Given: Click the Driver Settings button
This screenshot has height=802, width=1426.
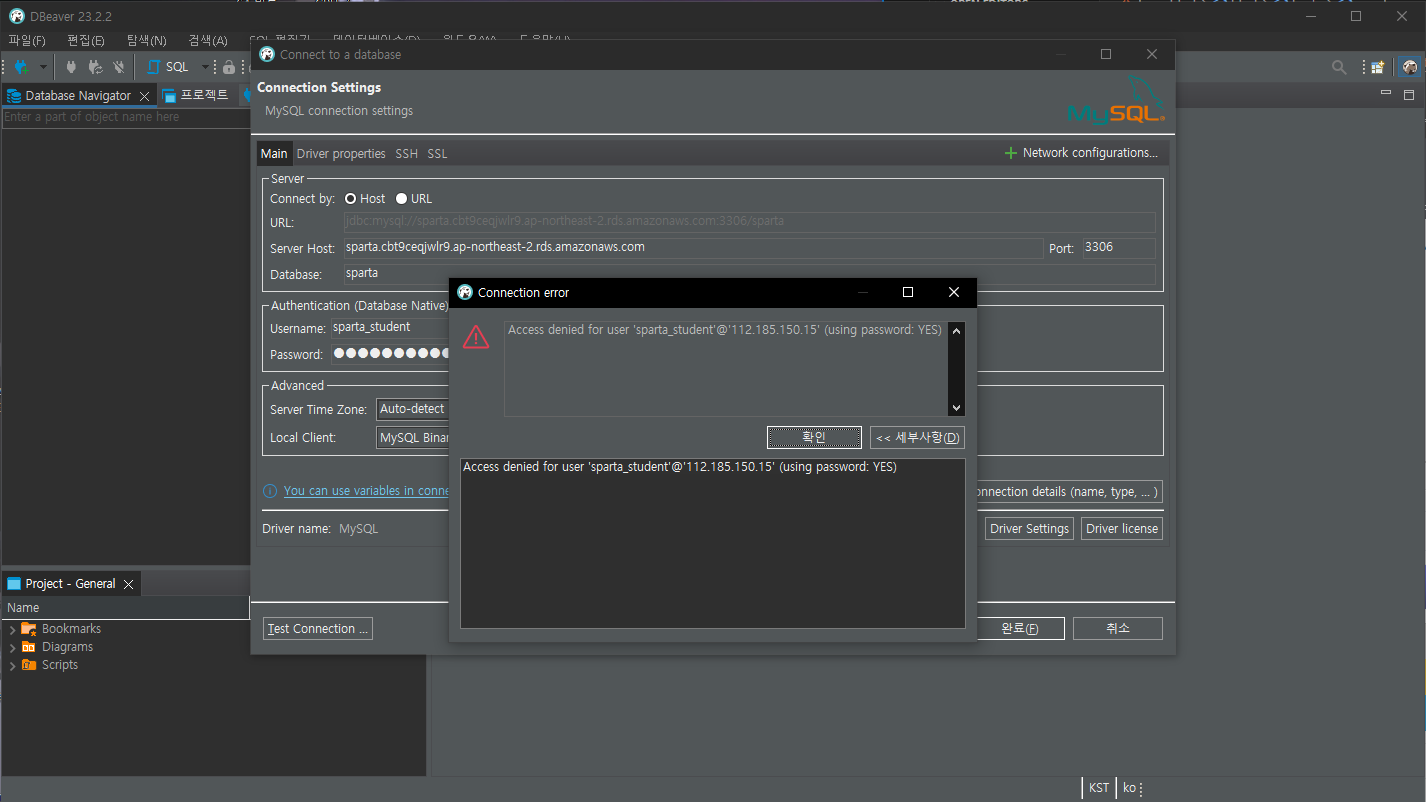Looking at the screenshot, I should coord(1030,529).
